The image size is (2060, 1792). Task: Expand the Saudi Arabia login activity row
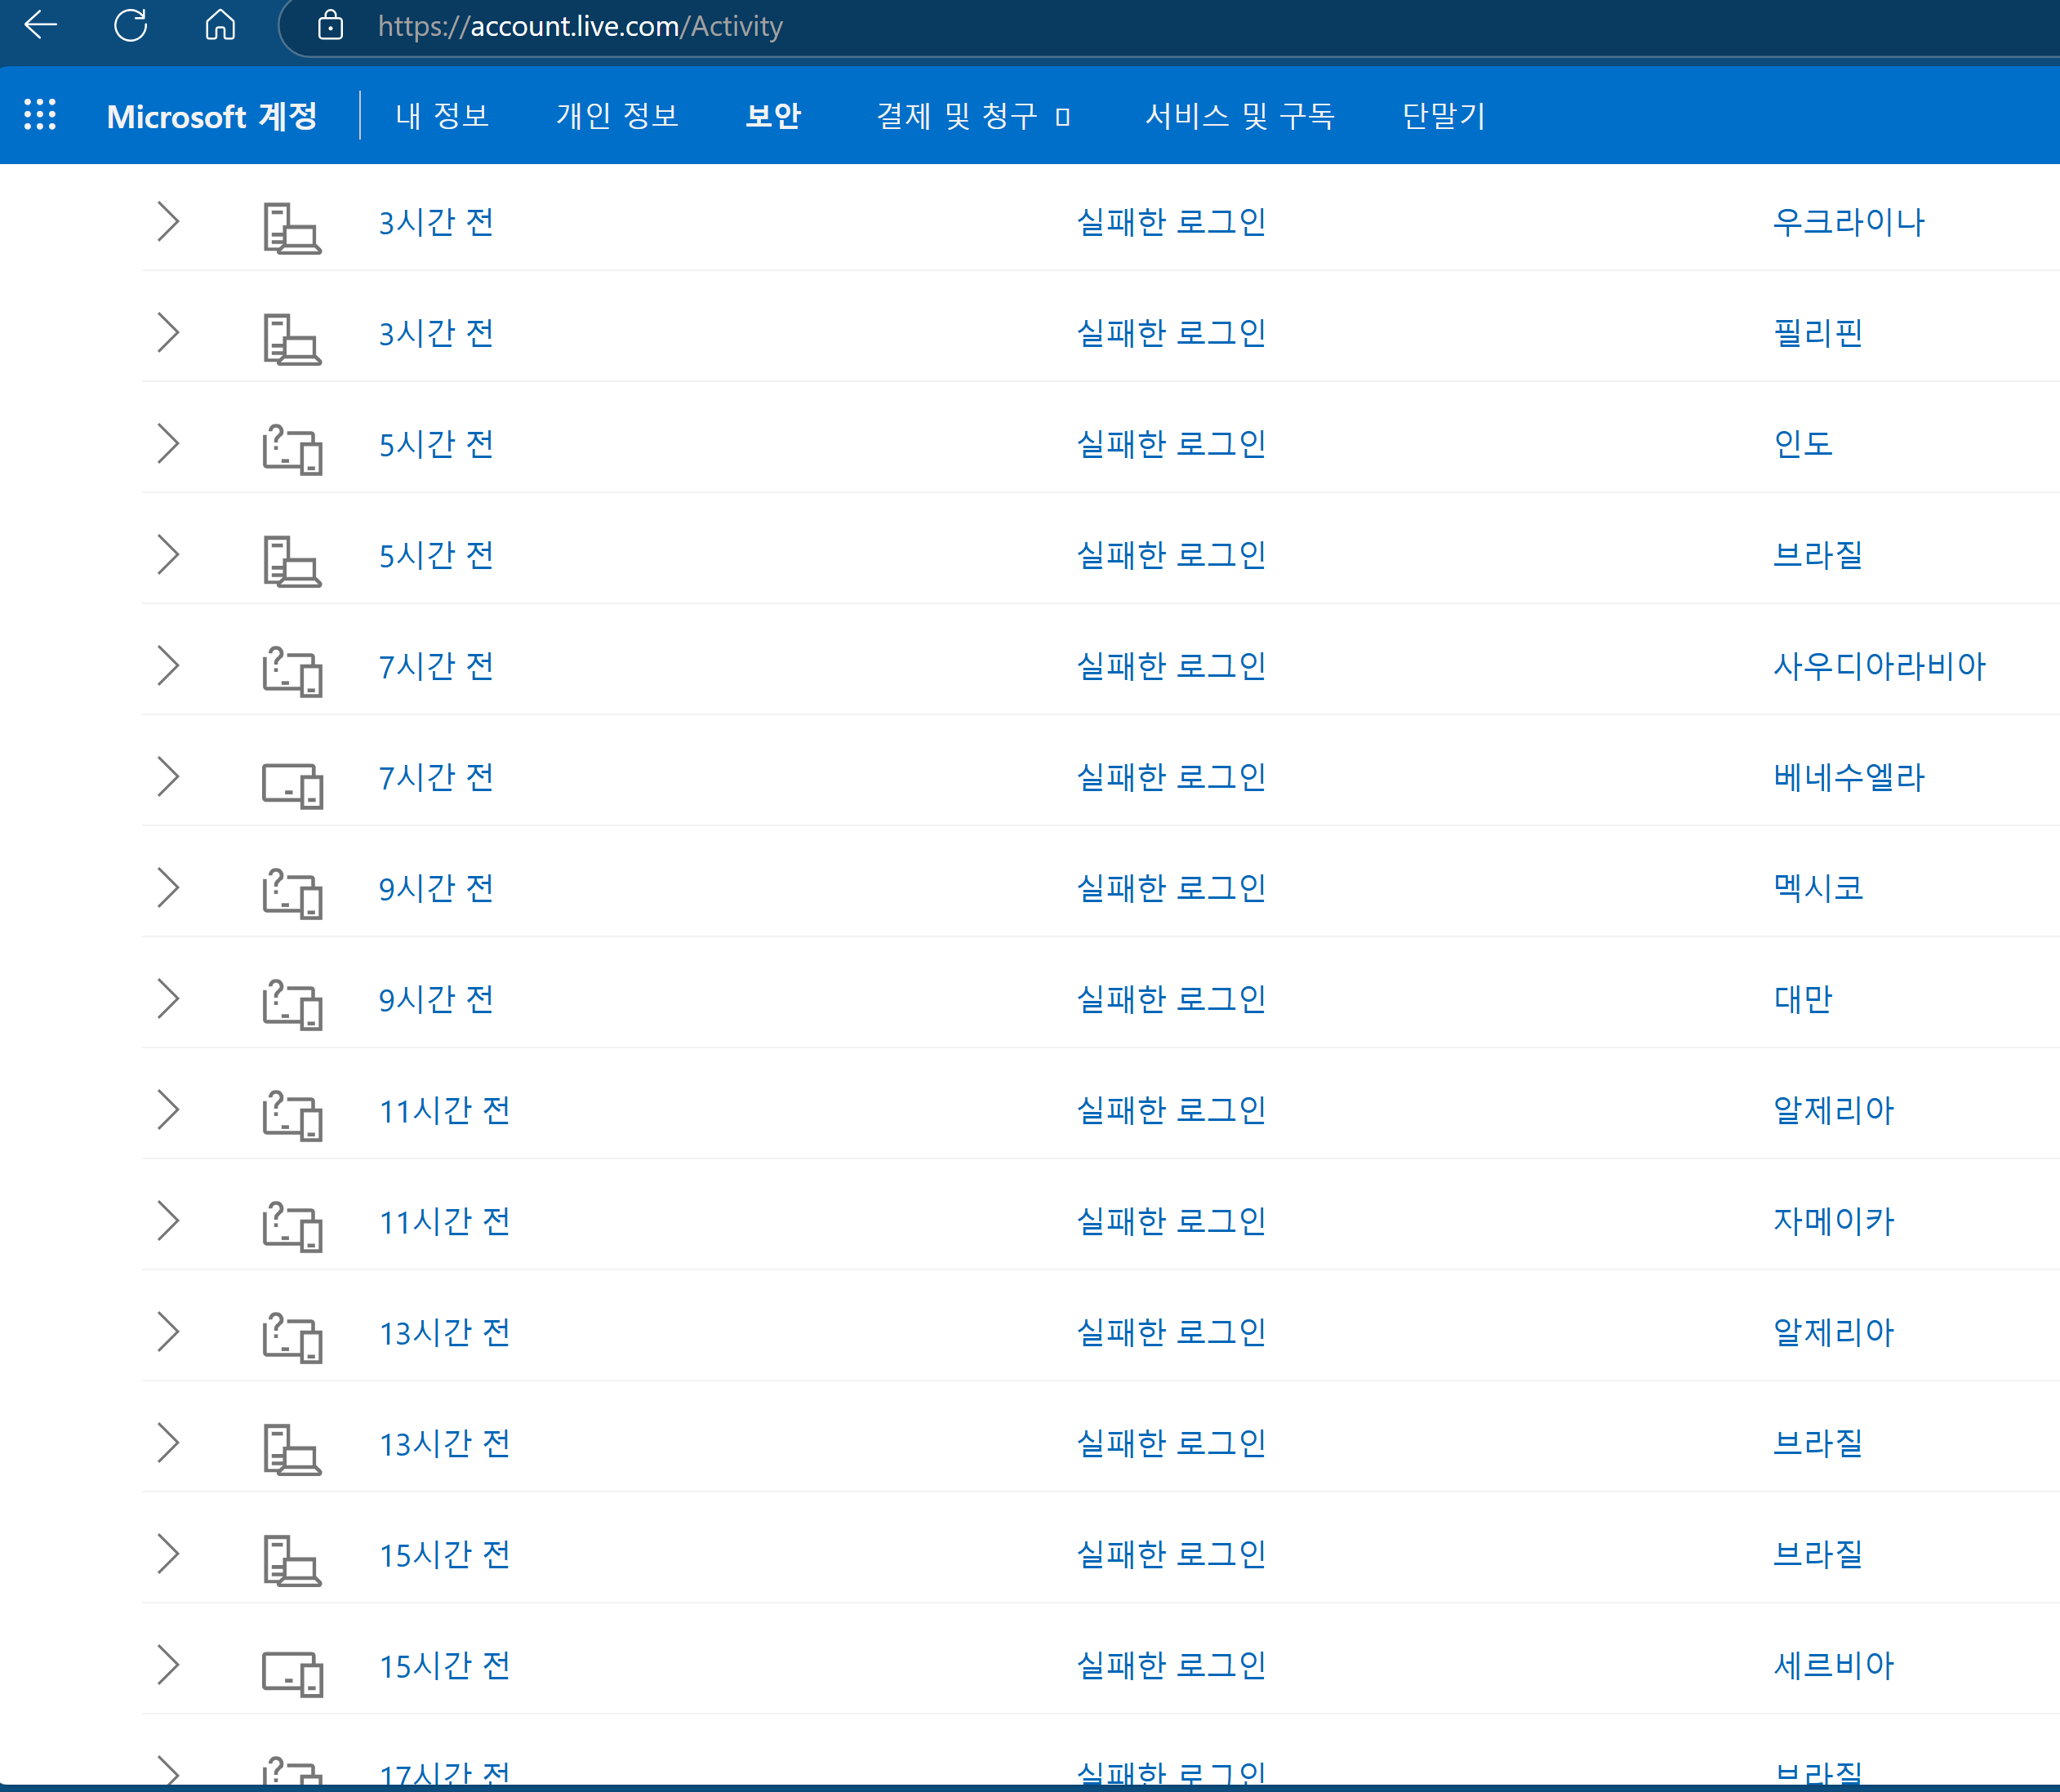point(168,665)
